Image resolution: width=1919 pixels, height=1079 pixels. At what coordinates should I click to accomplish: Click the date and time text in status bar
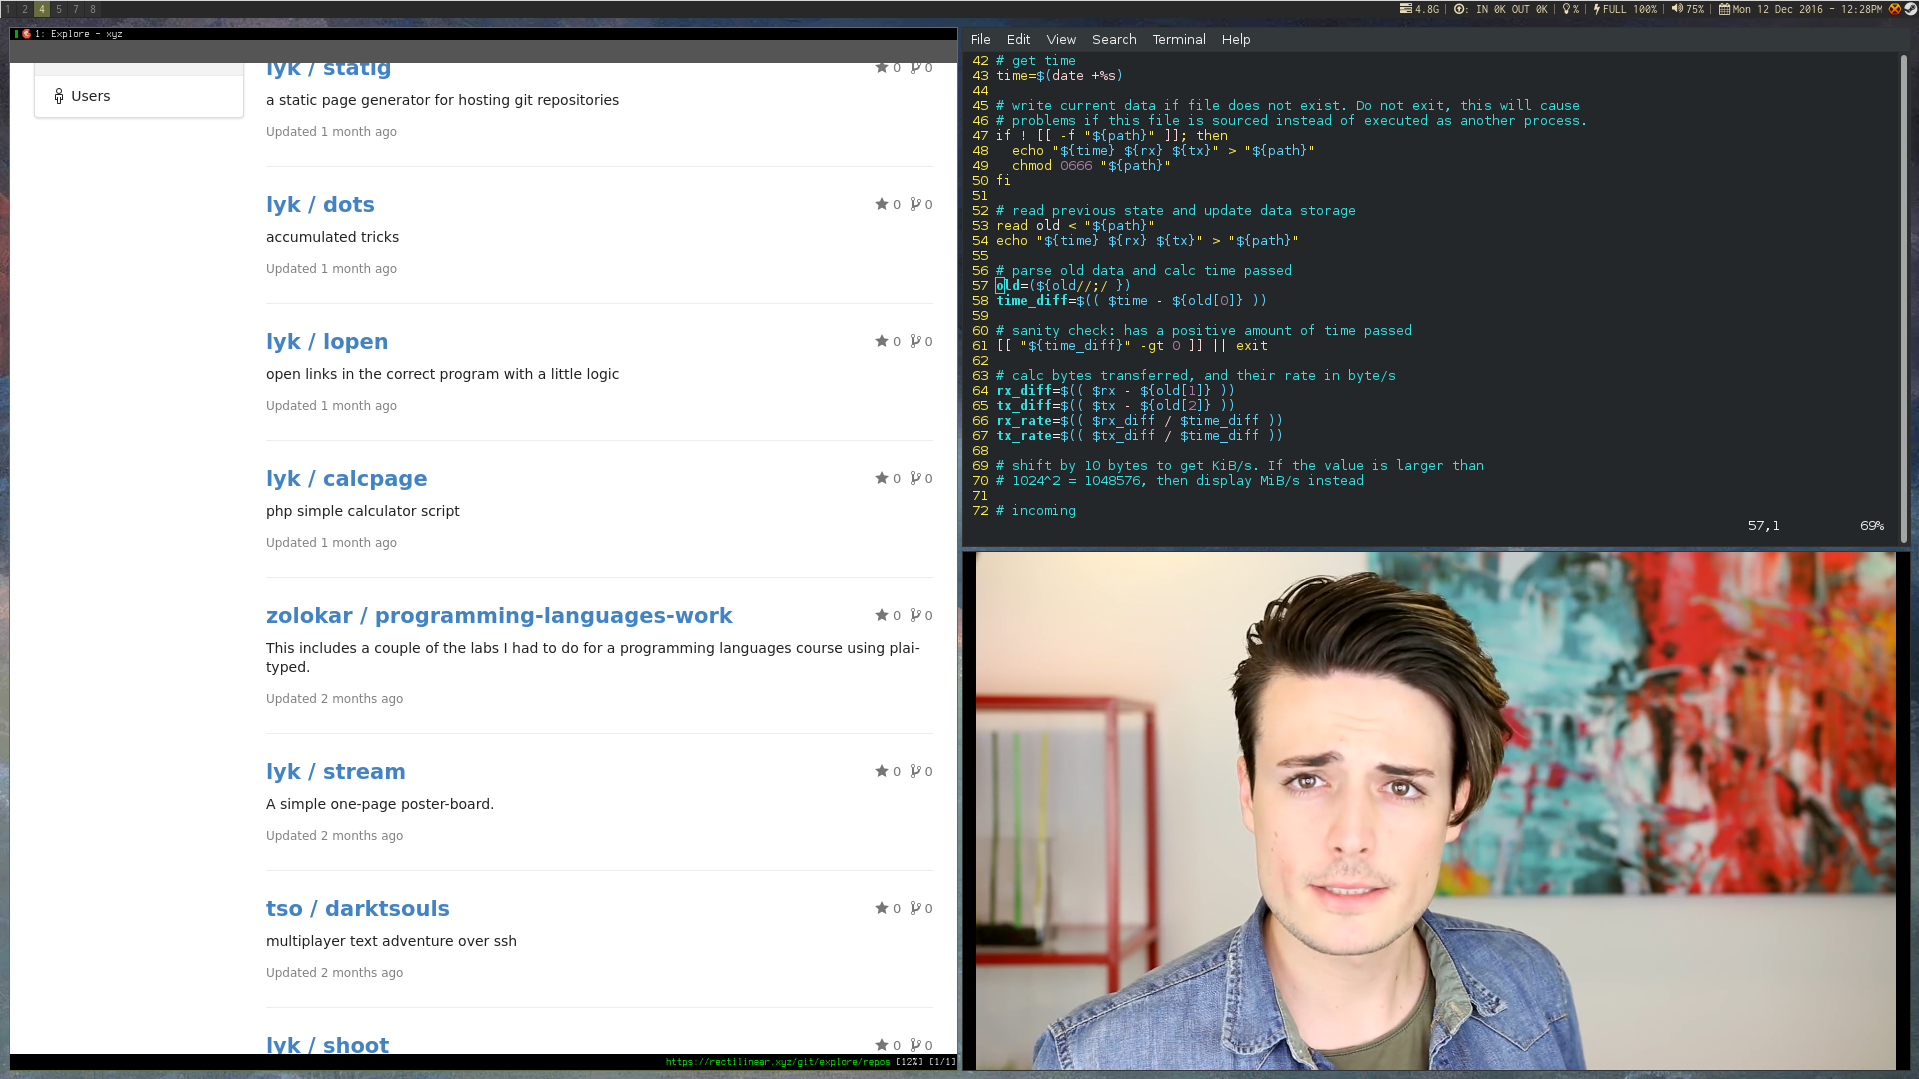[x=1807, y=9]
